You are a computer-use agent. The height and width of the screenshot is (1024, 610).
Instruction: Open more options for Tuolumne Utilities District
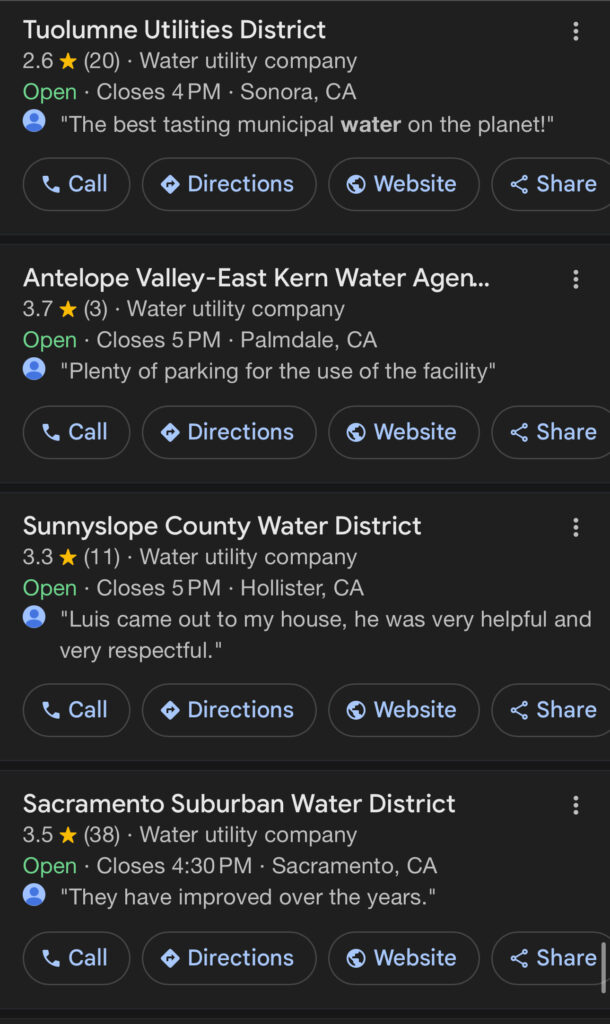coord(576,31)
